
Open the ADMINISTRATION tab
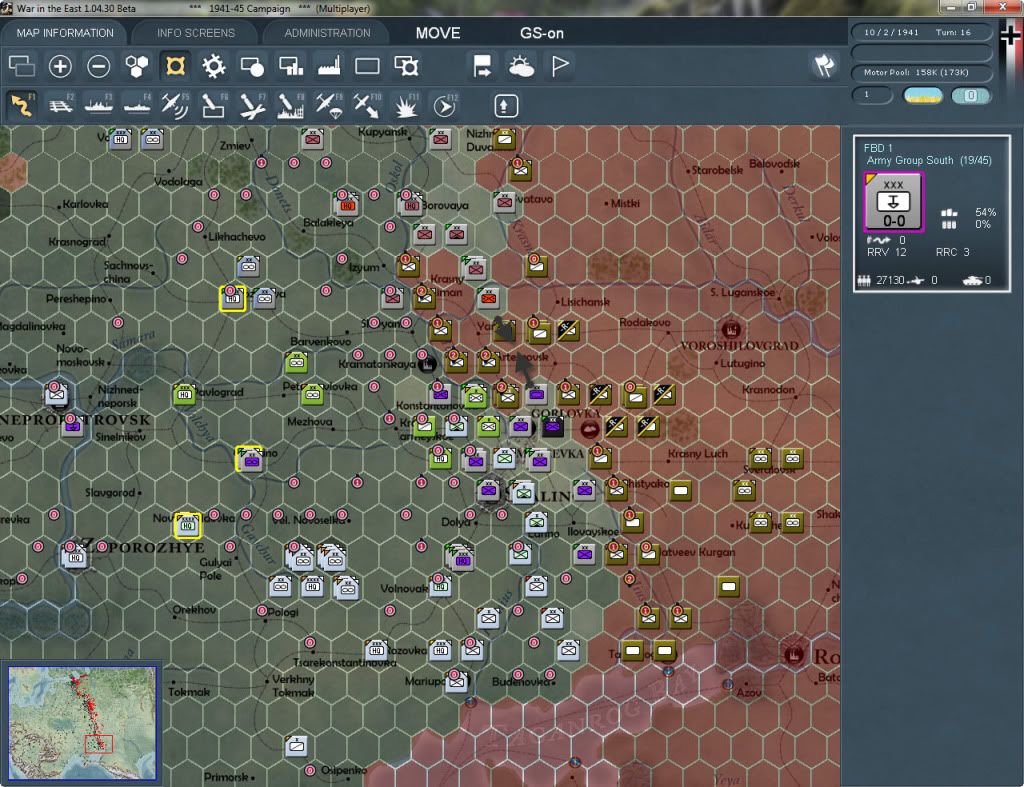[327, 33]
